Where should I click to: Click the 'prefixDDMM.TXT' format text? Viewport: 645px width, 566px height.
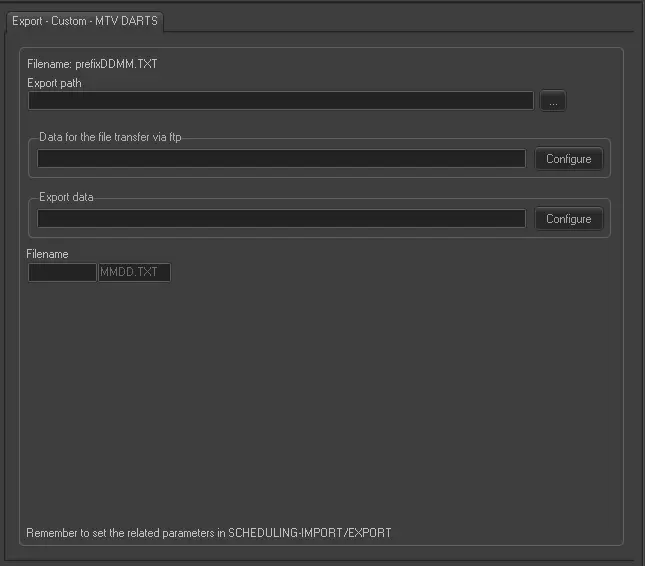point(116,64)
